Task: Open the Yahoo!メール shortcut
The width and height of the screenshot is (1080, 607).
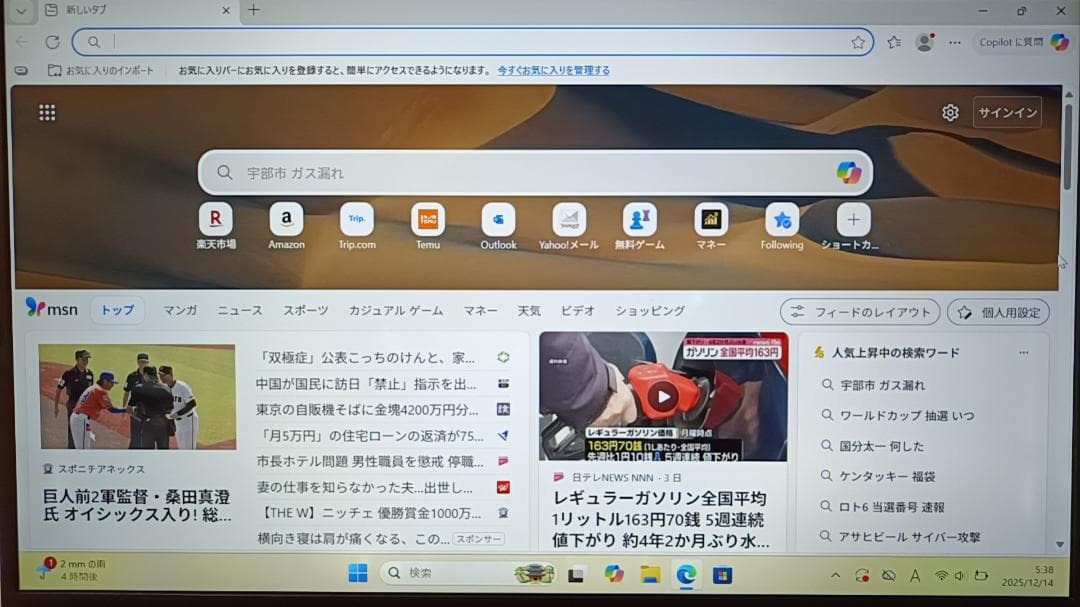Action: [x=569, y=219]
